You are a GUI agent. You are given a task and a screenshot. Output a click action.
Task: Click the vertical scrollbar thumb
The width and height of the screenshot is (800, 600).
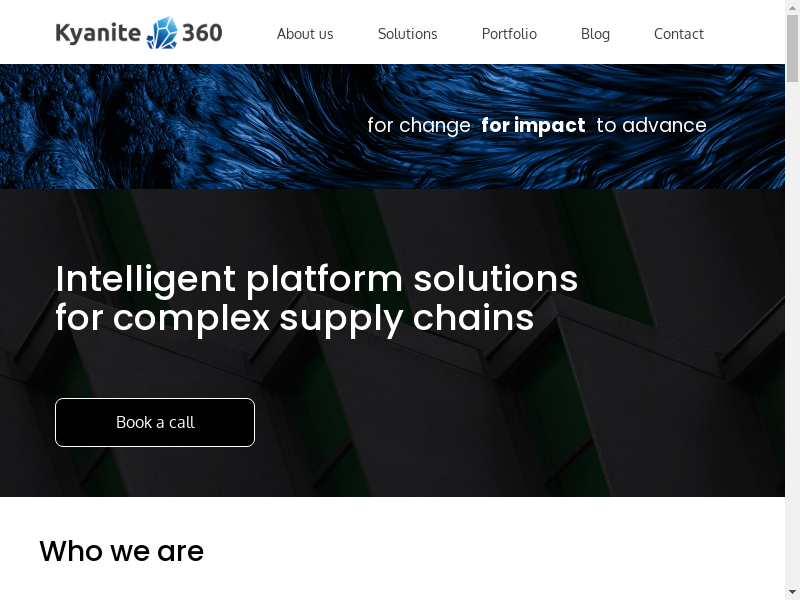(792, 48)
